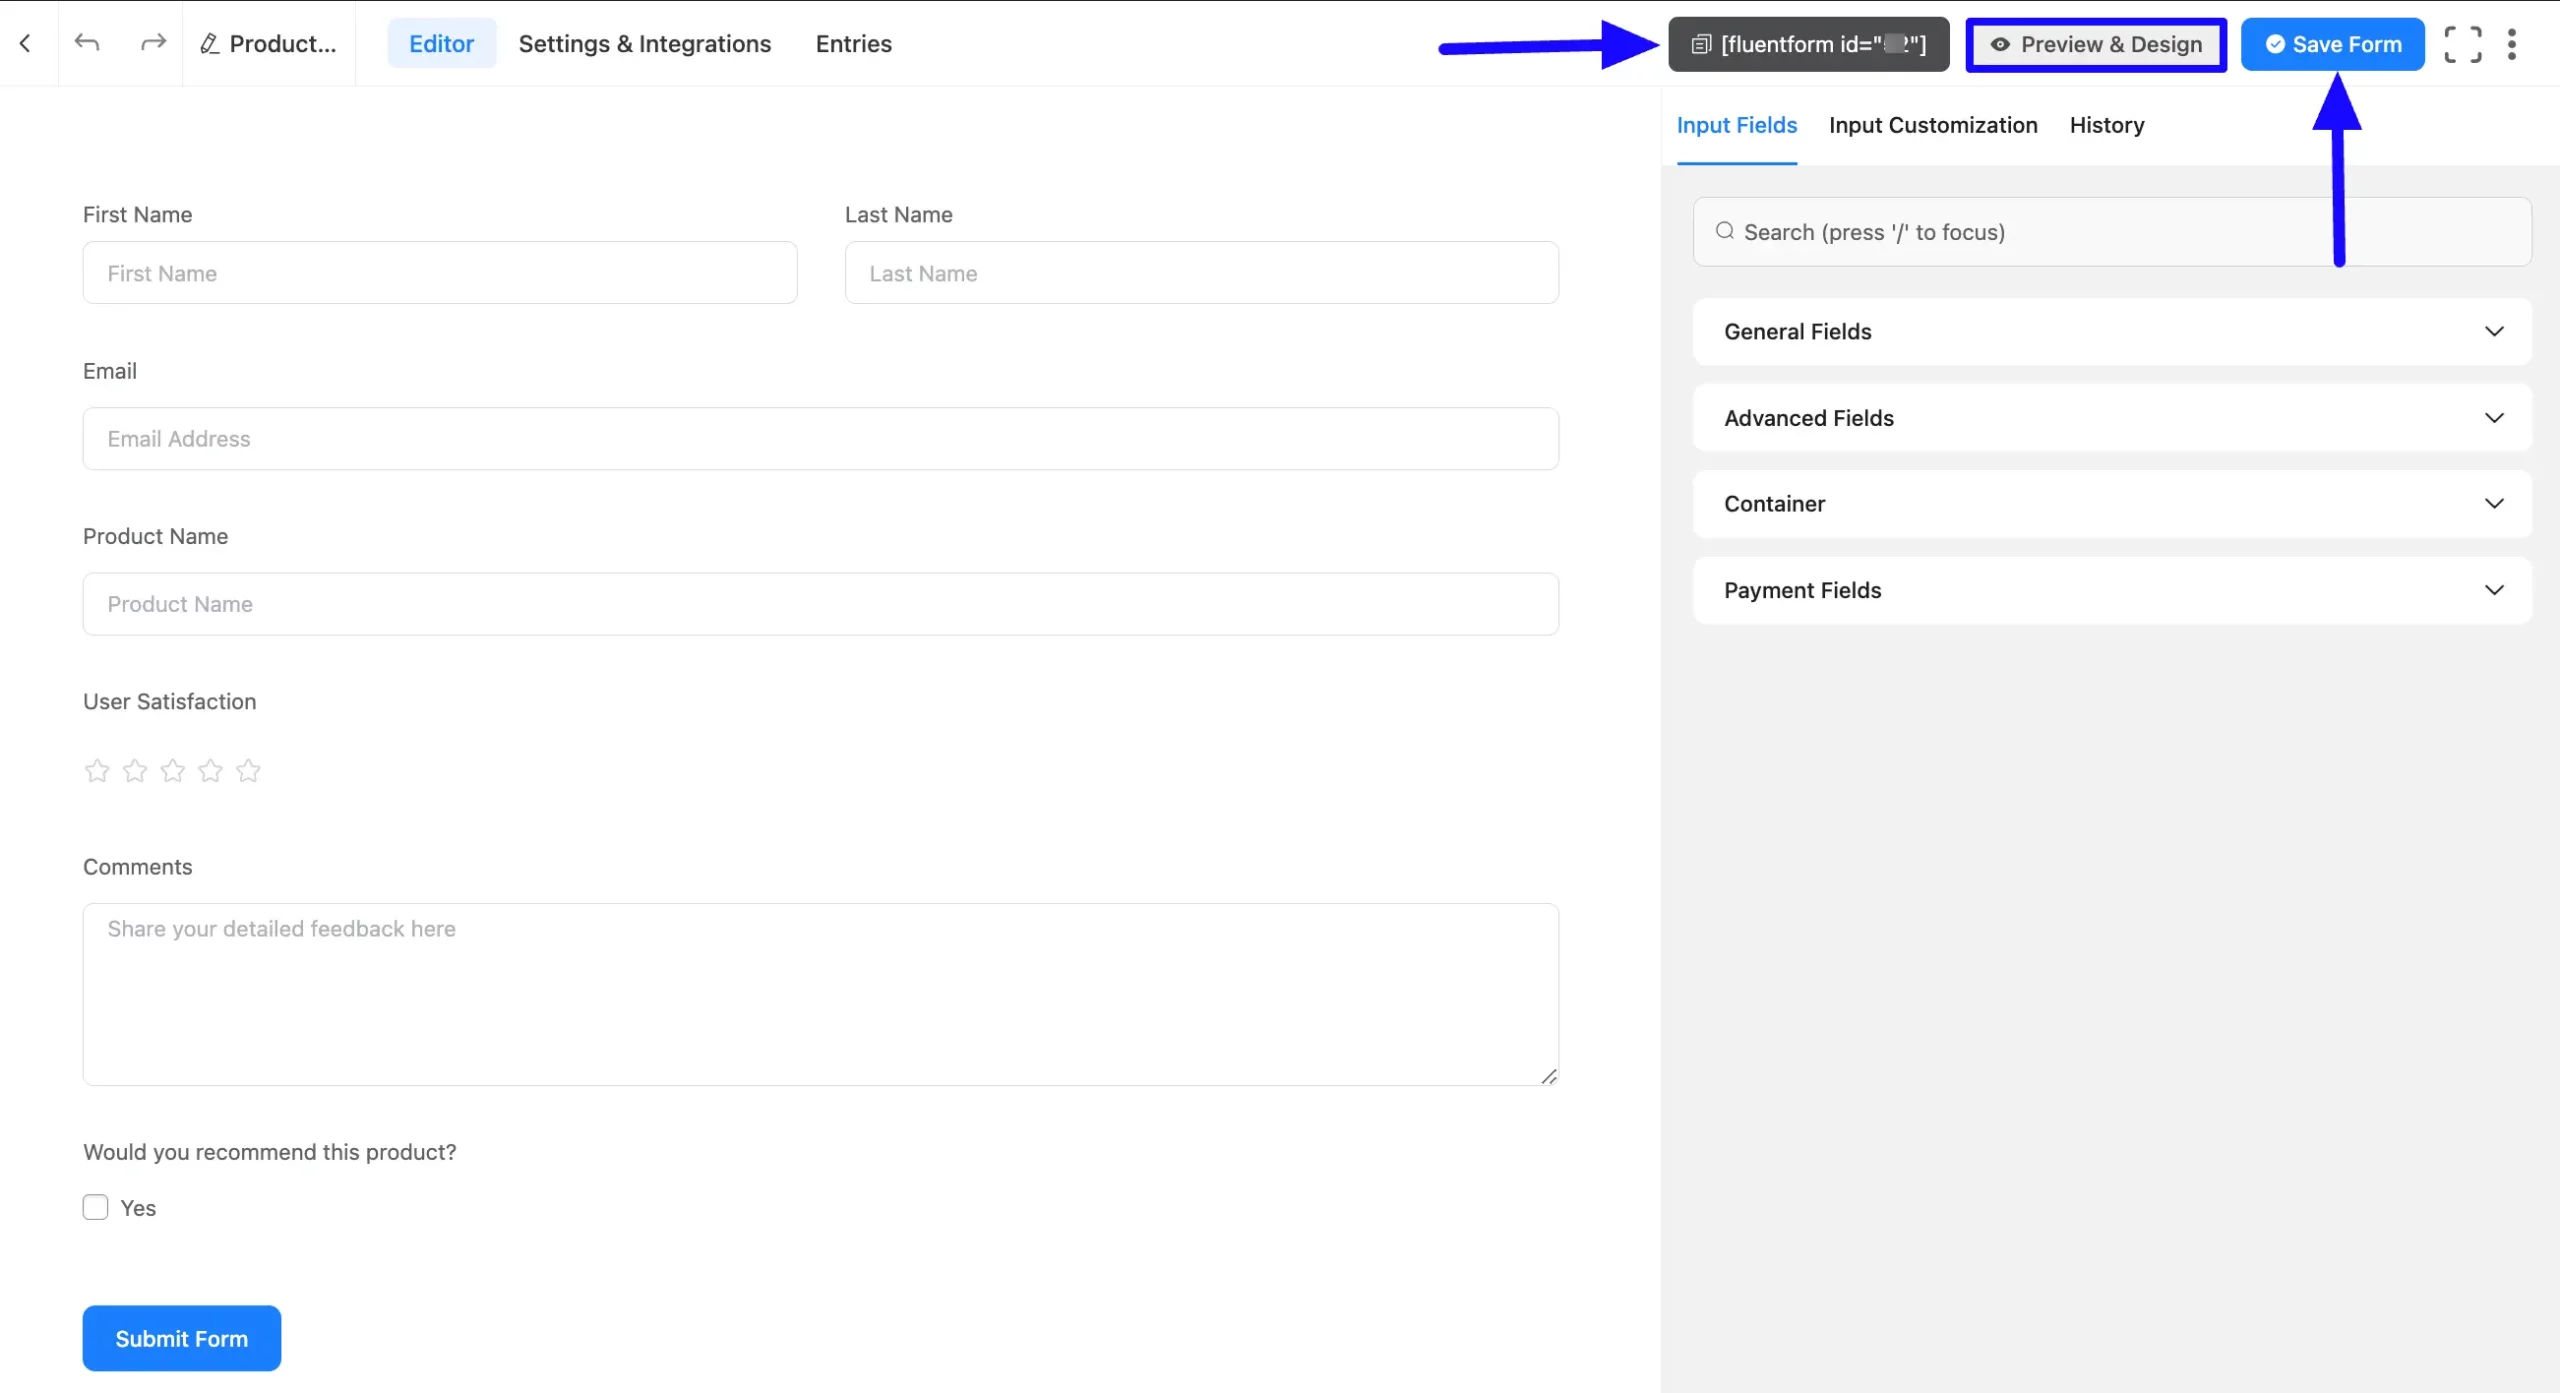
Task: Open Settings & Integrations tab
Action: 645,44
